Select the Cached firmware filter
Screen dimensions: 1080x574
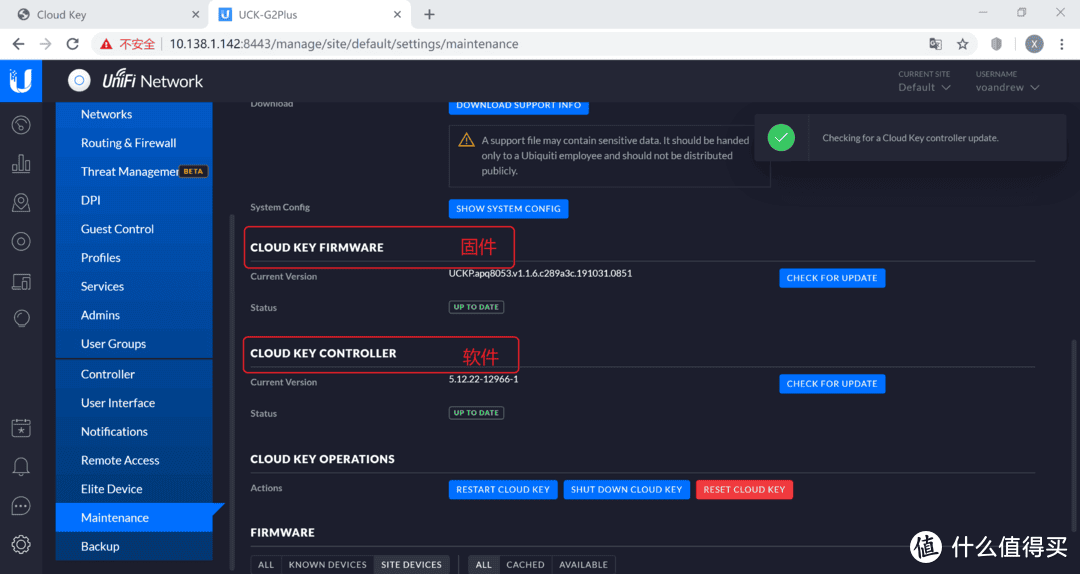(525, 564)
